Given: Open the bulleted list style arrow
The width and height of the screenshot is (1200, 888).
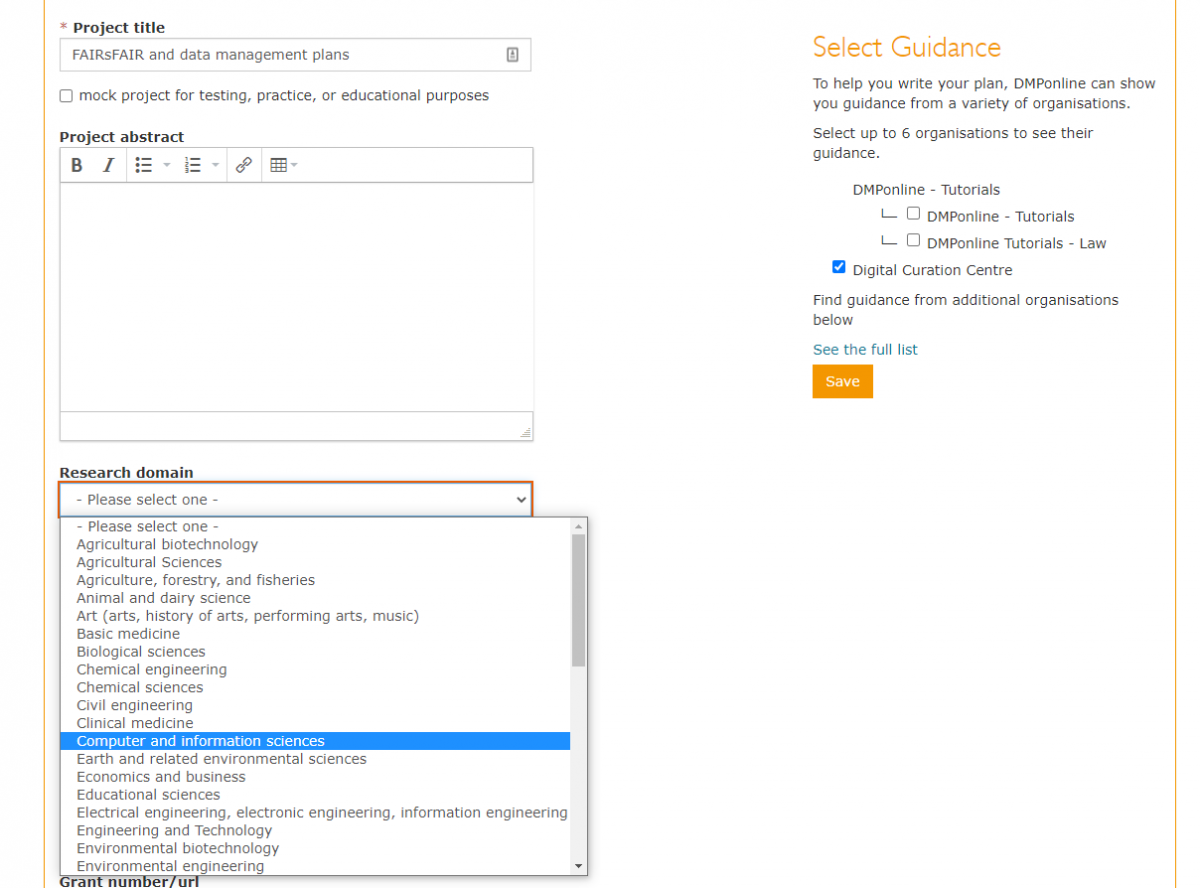Looking at the screenshot, I should [x=167, y=166].
